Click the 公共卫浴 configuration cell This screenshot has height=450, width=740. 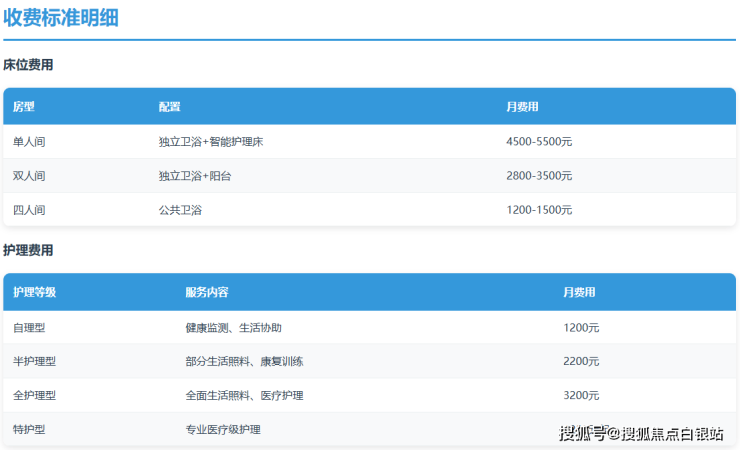180,210
